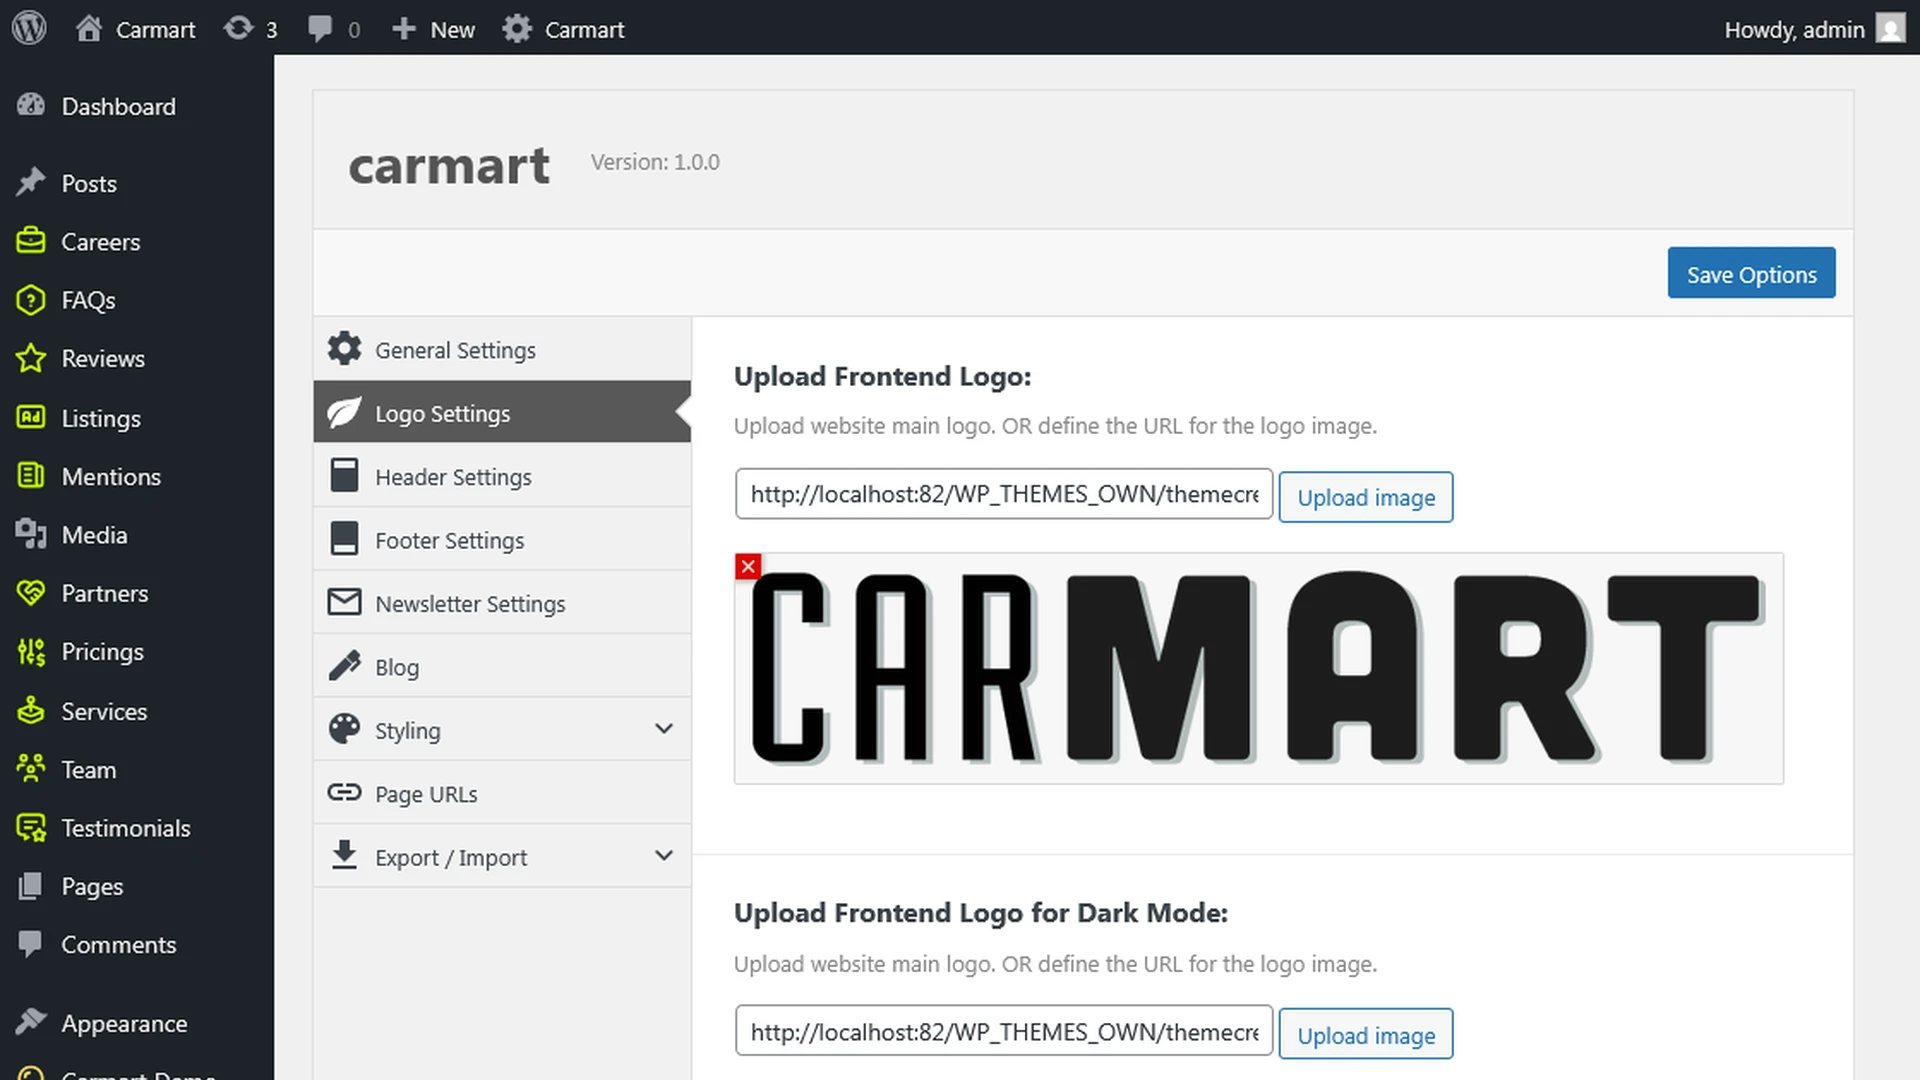Click the gear icon beside Carmart in admin bar
Viewport: 1920px width, 1080px height.
[517, 29]
